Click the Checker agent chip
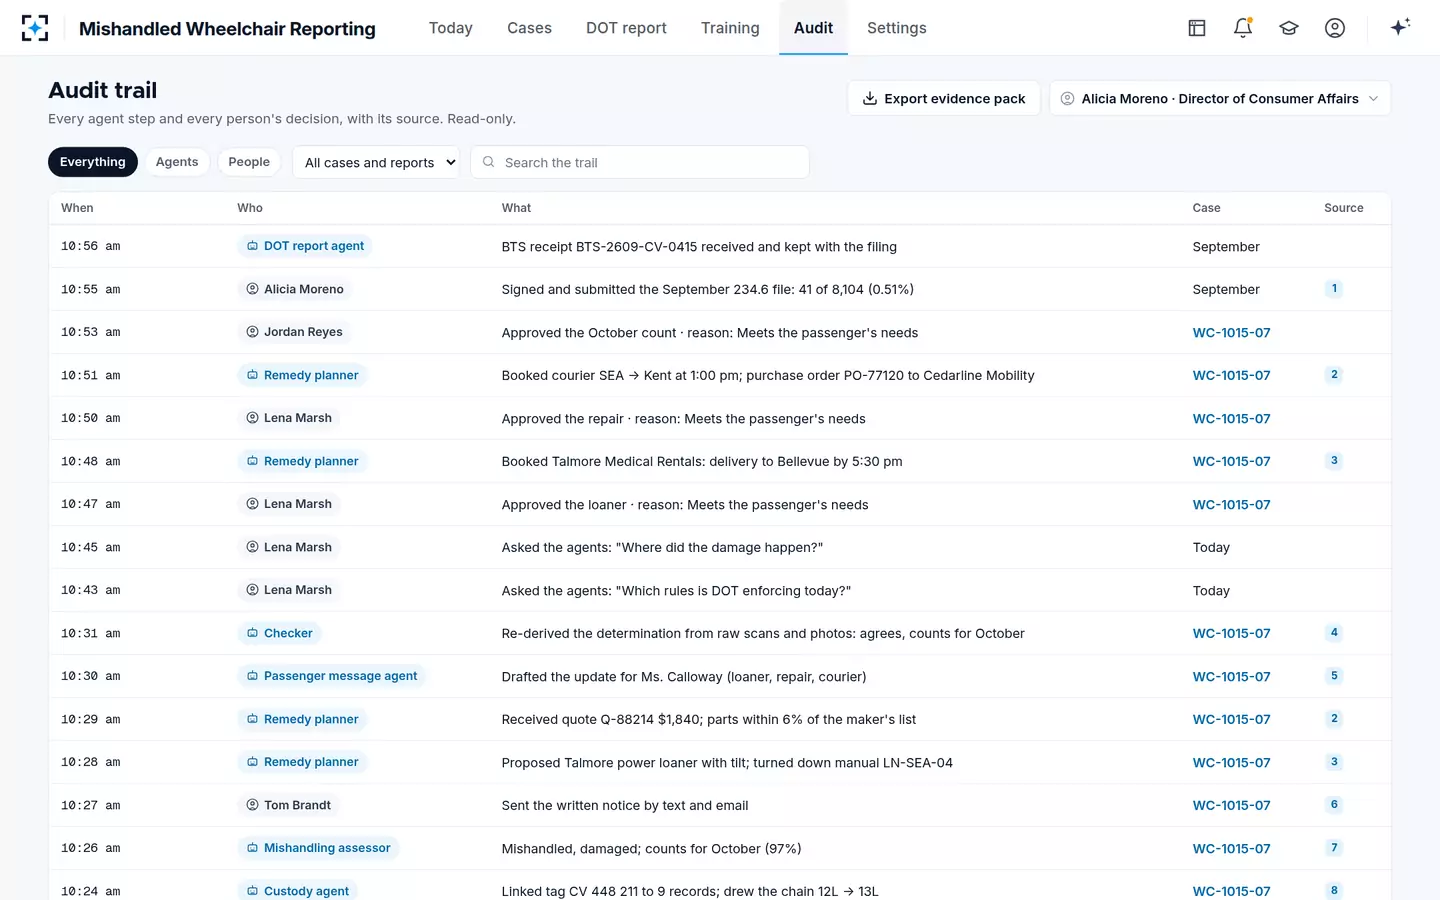Image resolution: width=1440 pixels, height=900 pixels. tap(279, 633)
